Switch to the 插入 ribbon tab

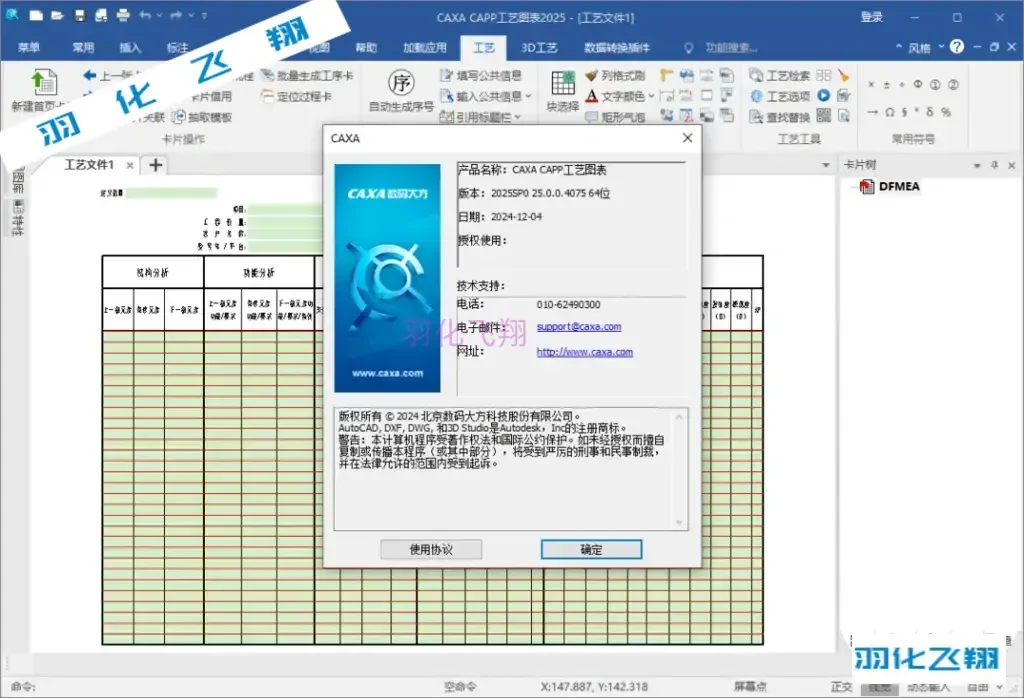coord(130,47)
